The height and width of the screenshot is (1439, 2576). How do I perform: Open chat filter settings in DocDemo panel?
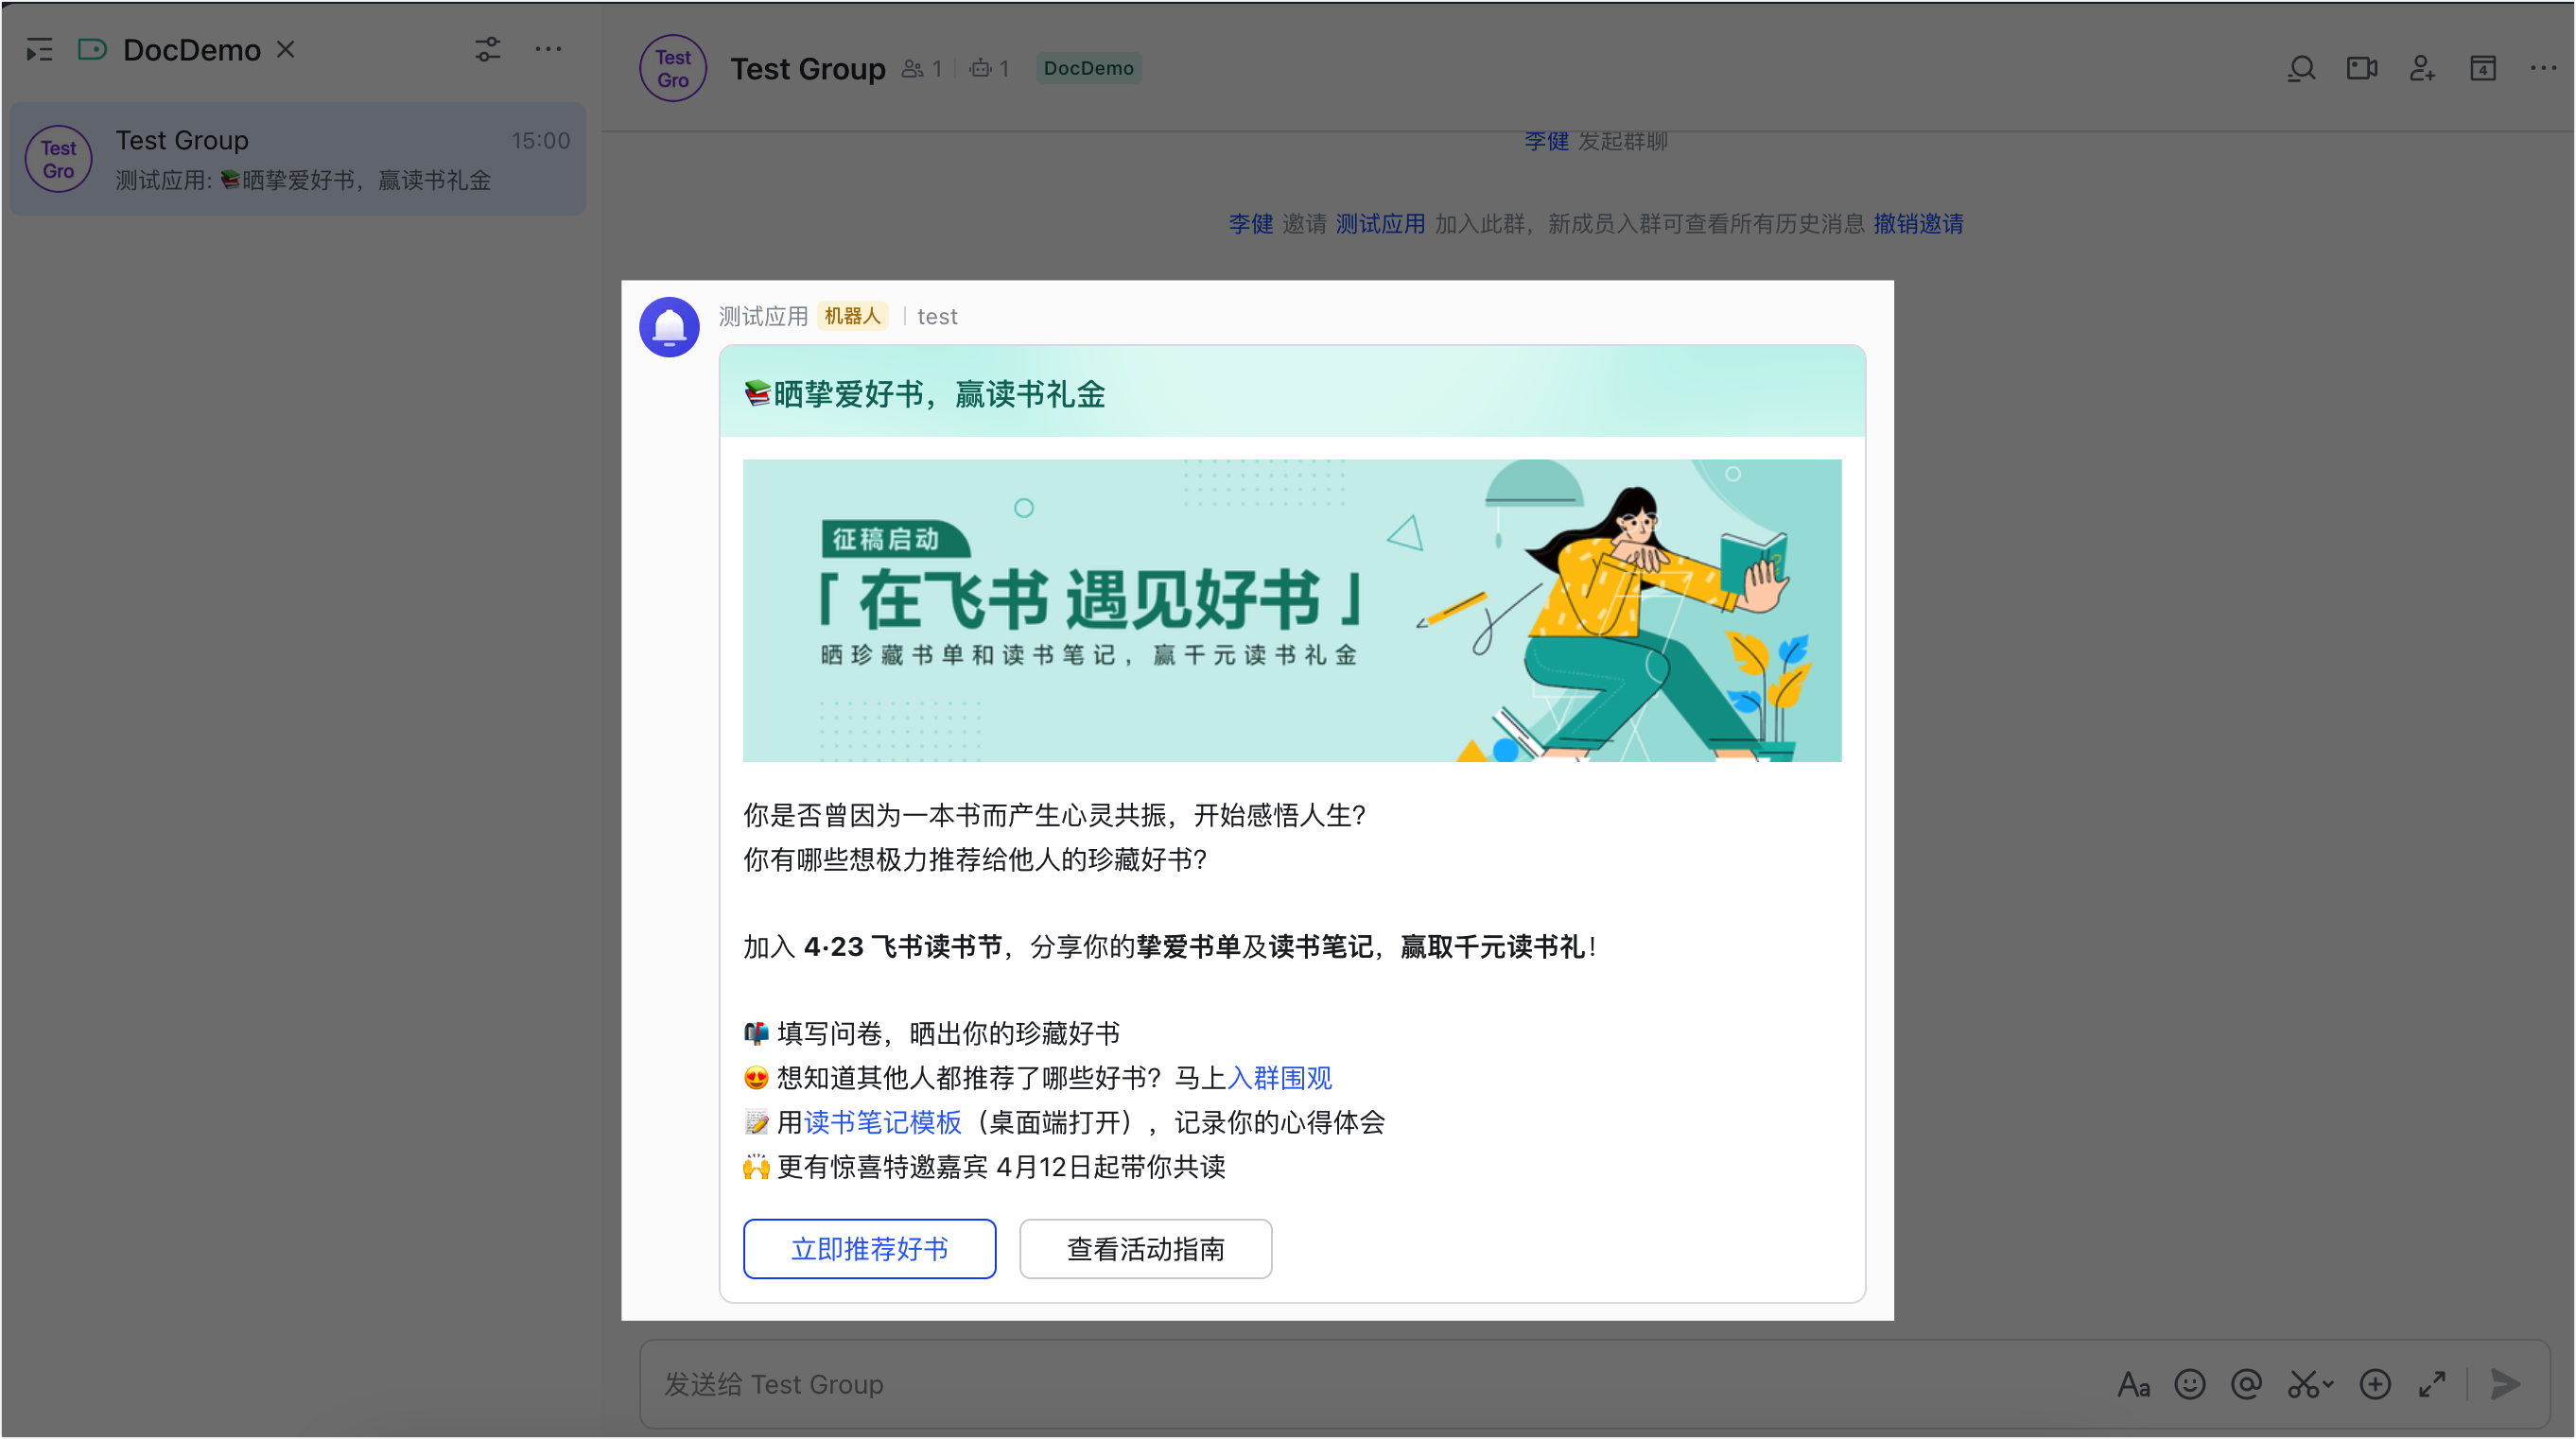click(x=487, y=49)
